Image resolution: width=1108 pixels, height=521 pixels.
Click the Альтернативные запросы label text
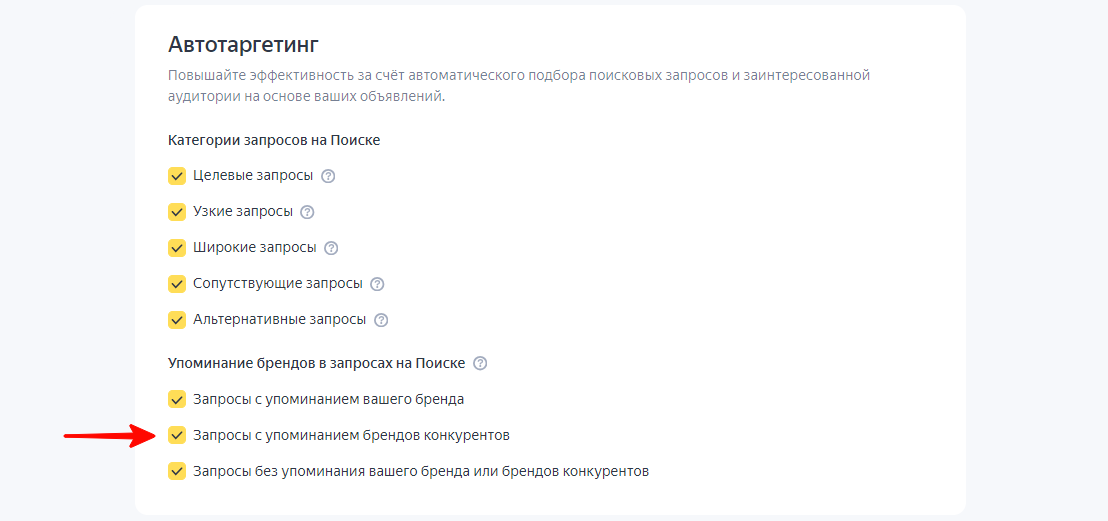tap(279, 320)
